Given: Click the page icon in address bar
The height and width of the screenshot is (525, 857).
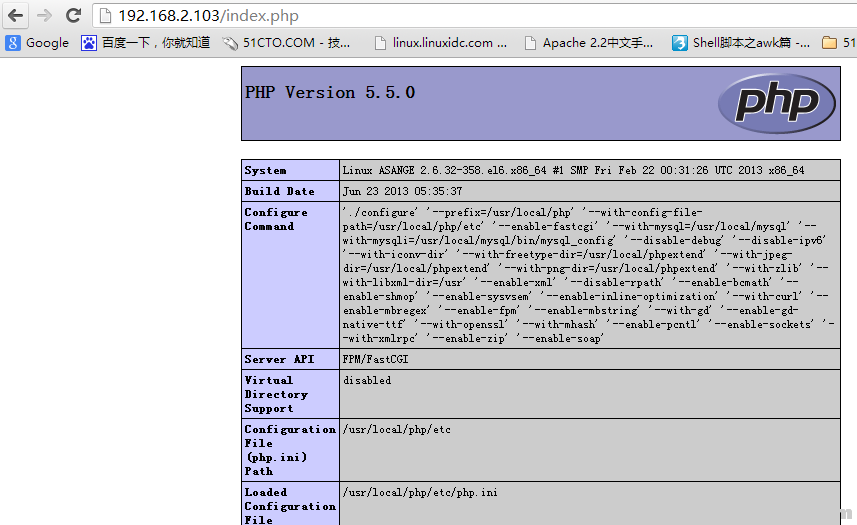Looking at the screenshot, I should (105, 16).
